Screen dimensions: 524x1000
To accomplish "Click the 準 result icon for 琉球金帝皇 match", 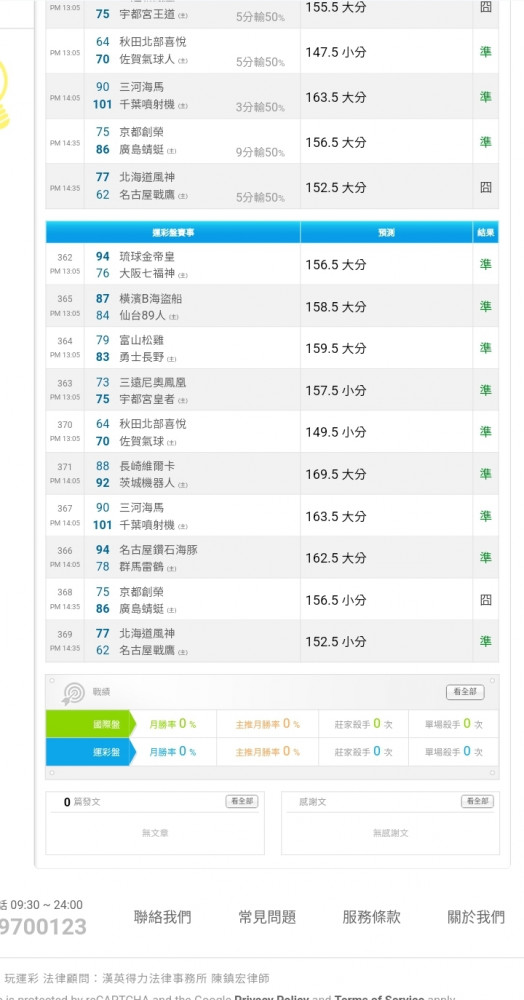I will point(486,264).
